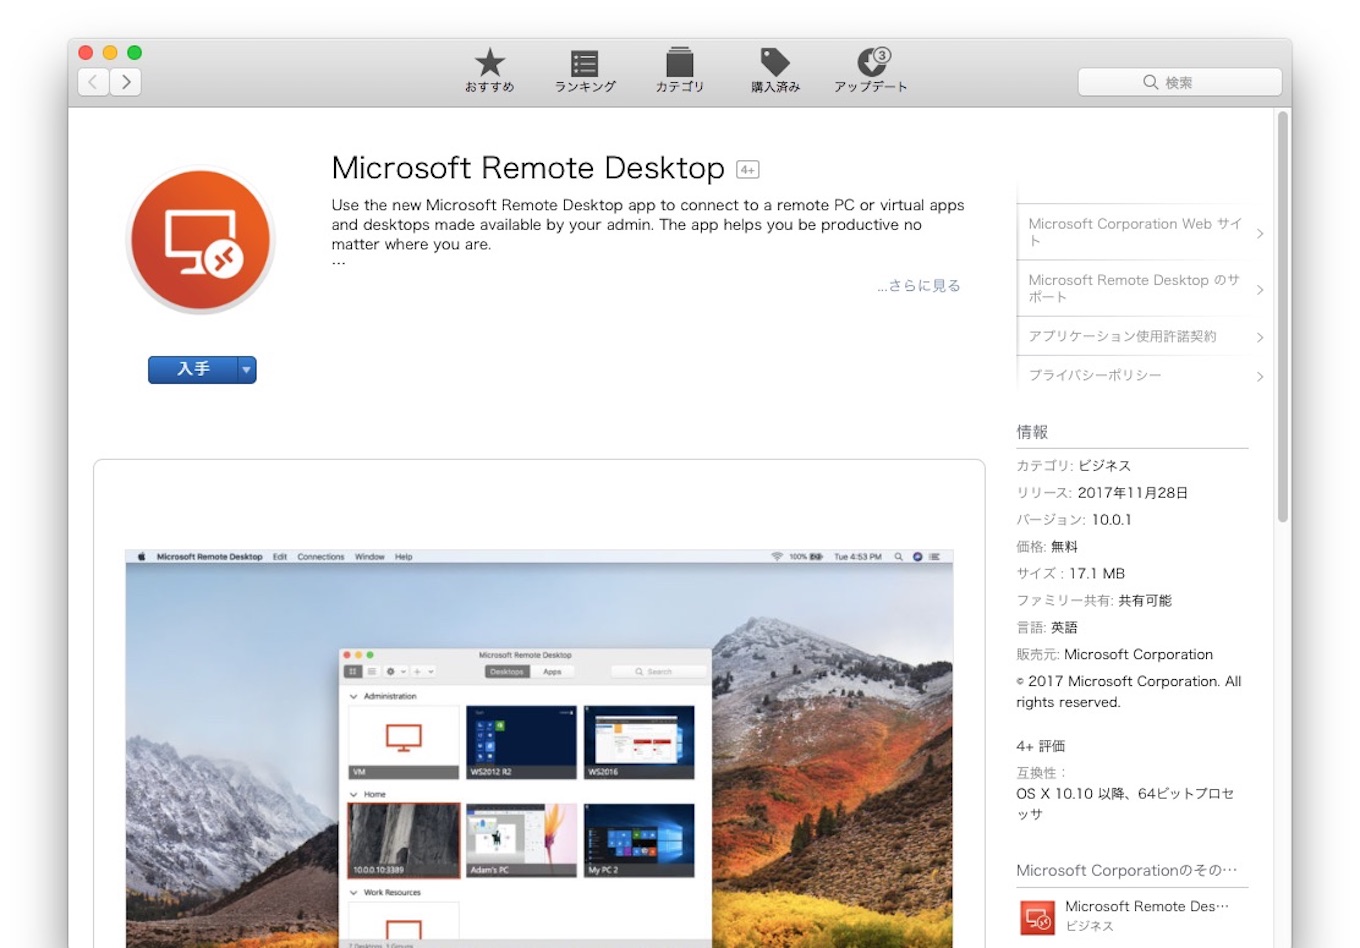Open the Microsoft Remote Des… related app link
Screen dimensions: 1360x948
(x=1146, y=906)
